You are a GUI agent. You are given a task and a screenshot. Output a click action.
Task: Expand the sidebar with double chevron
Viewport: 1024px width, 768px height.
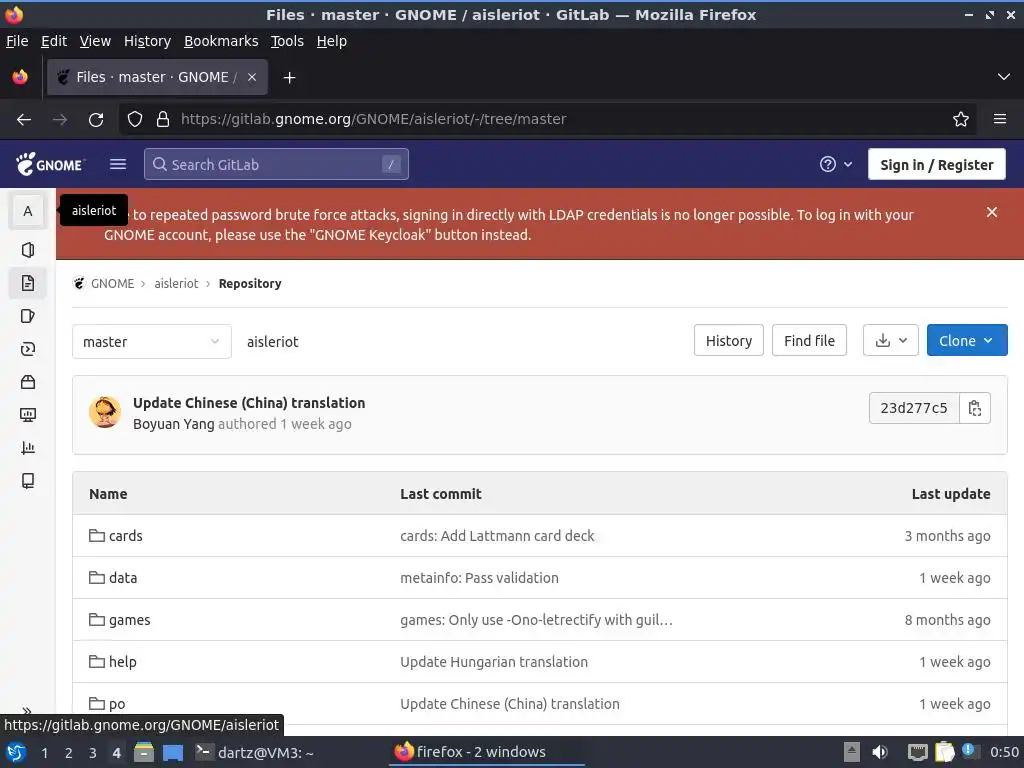click(27, 711)
